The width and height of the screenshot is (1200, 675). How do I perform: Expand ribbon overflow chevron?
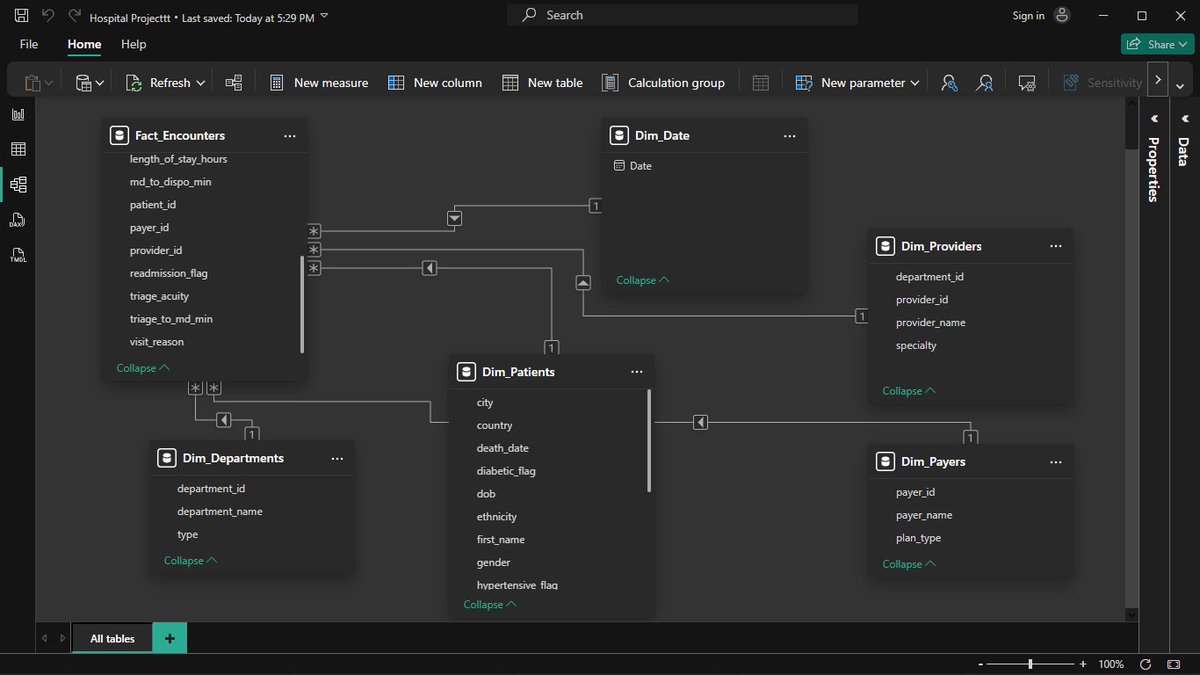click(x=1157, y=79)
